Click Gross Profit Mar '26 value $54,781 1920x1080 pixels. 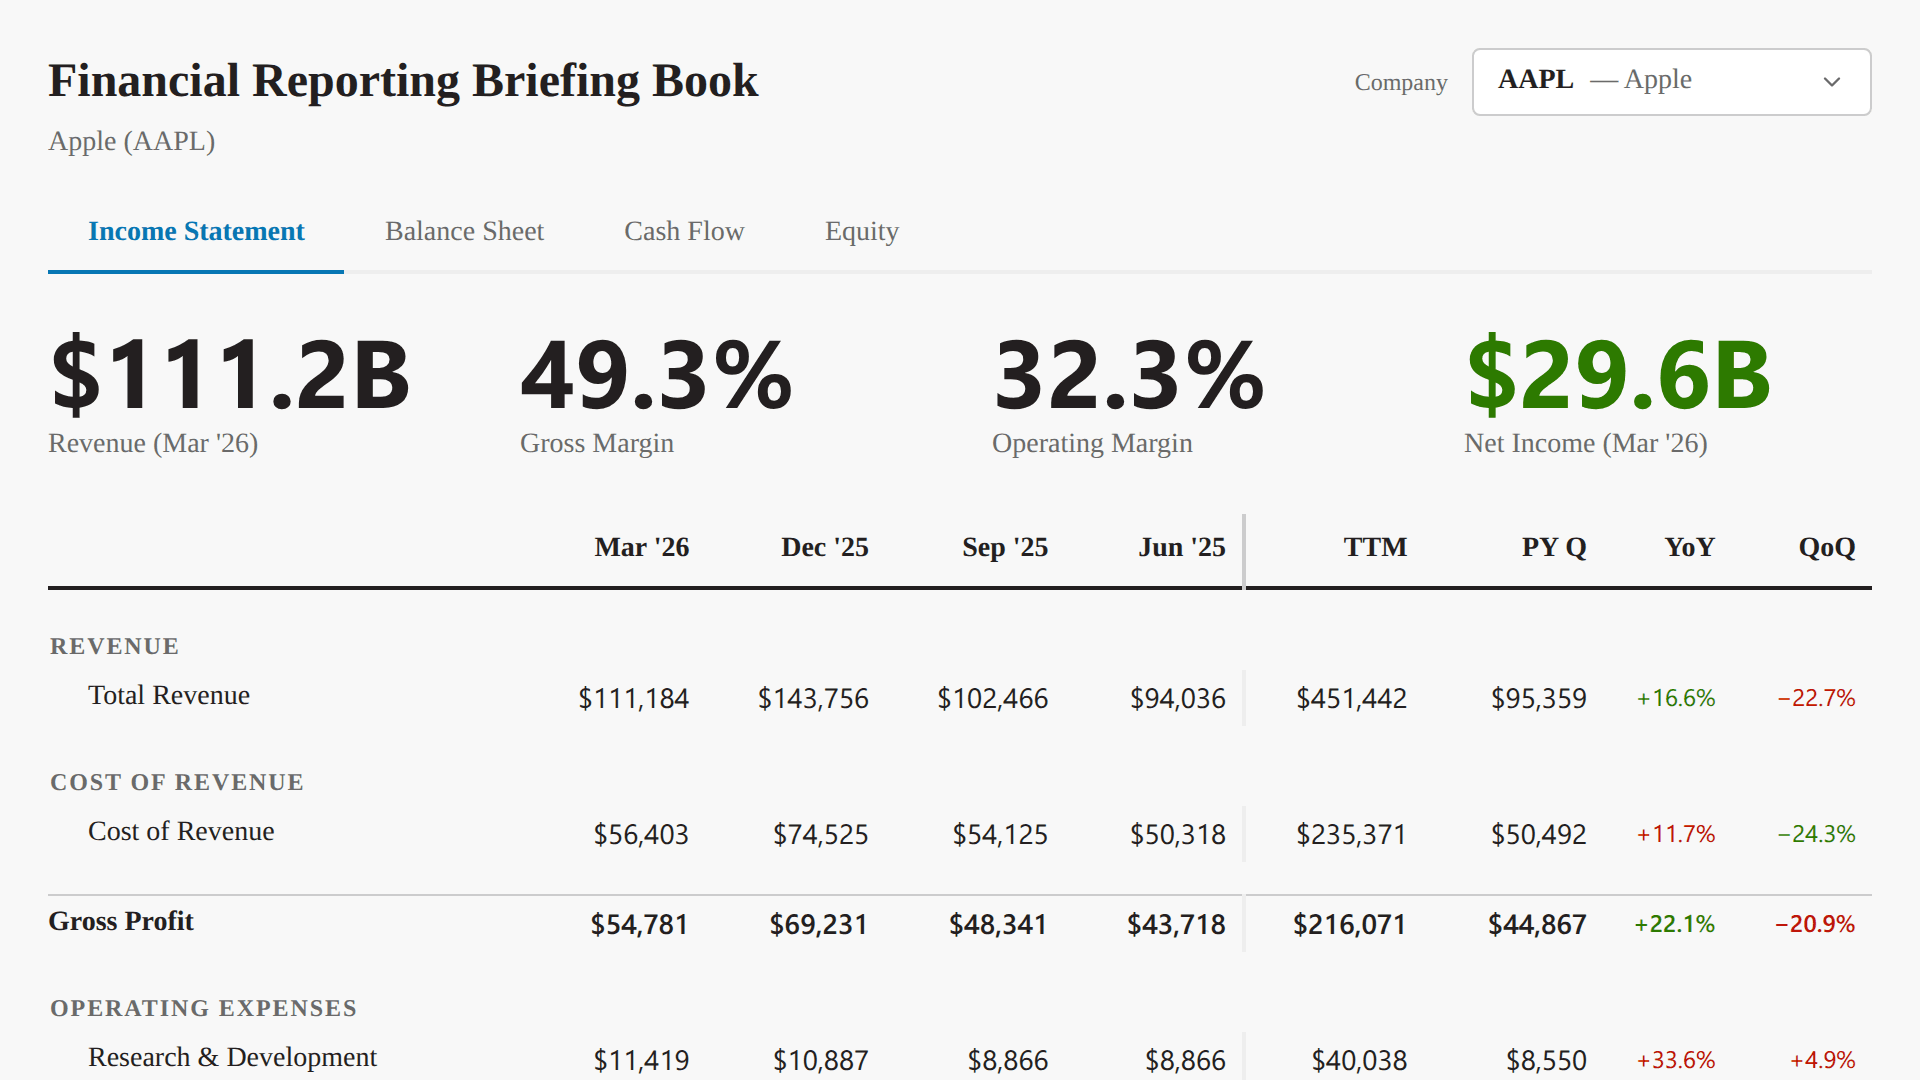pyautogui.click(x=639, y=924)
